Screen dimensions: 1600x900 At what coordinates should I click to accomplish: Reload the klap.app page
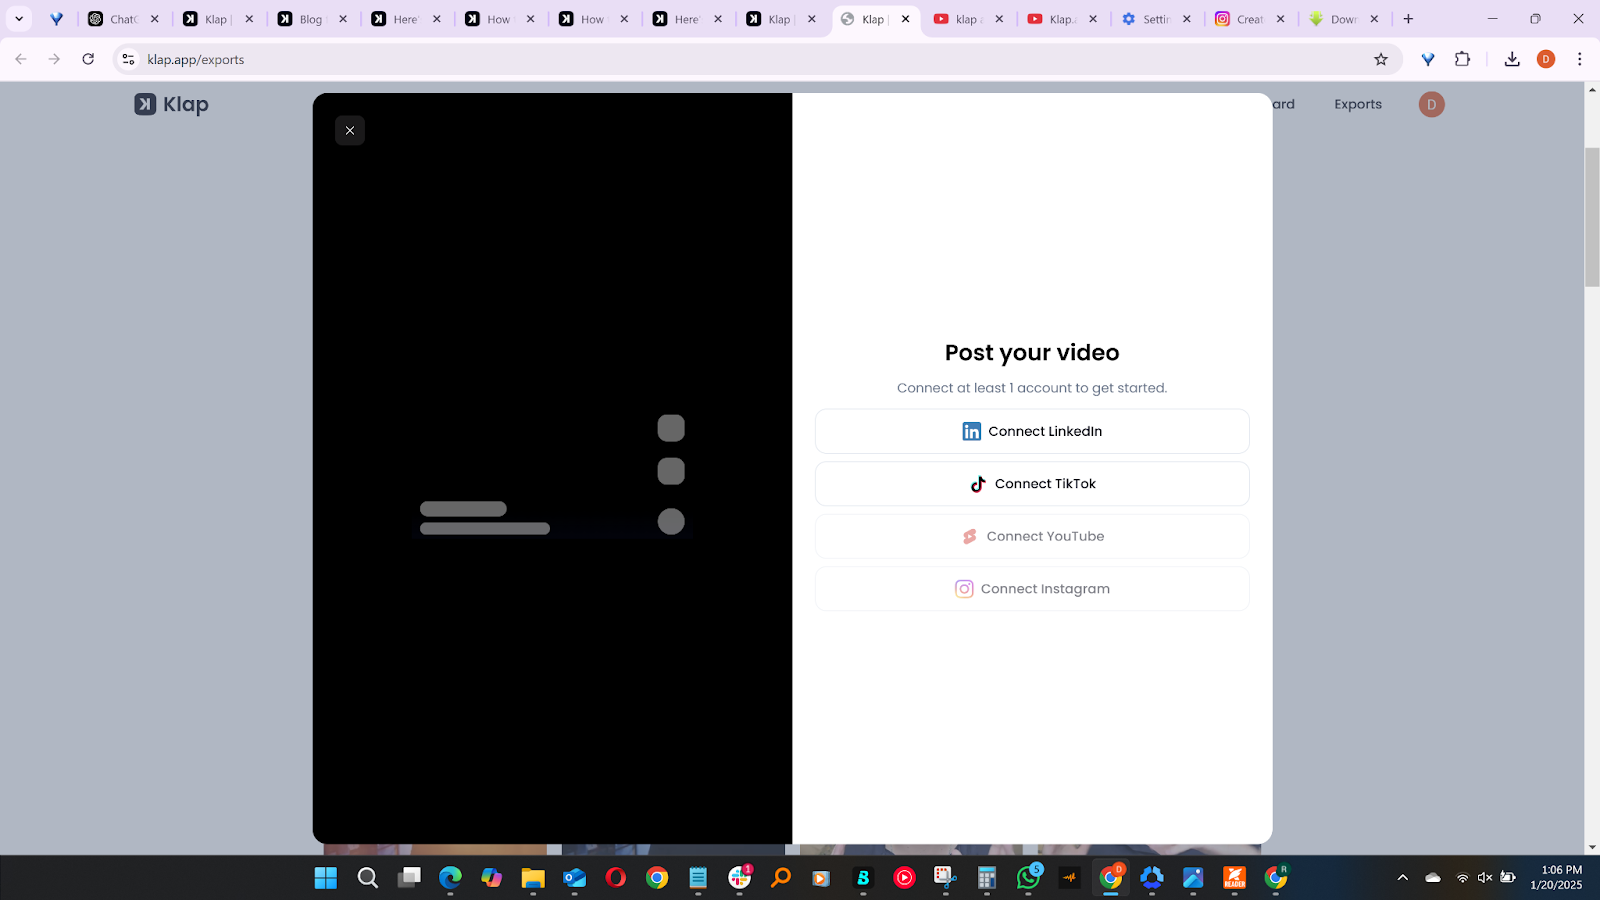(88, 60)
